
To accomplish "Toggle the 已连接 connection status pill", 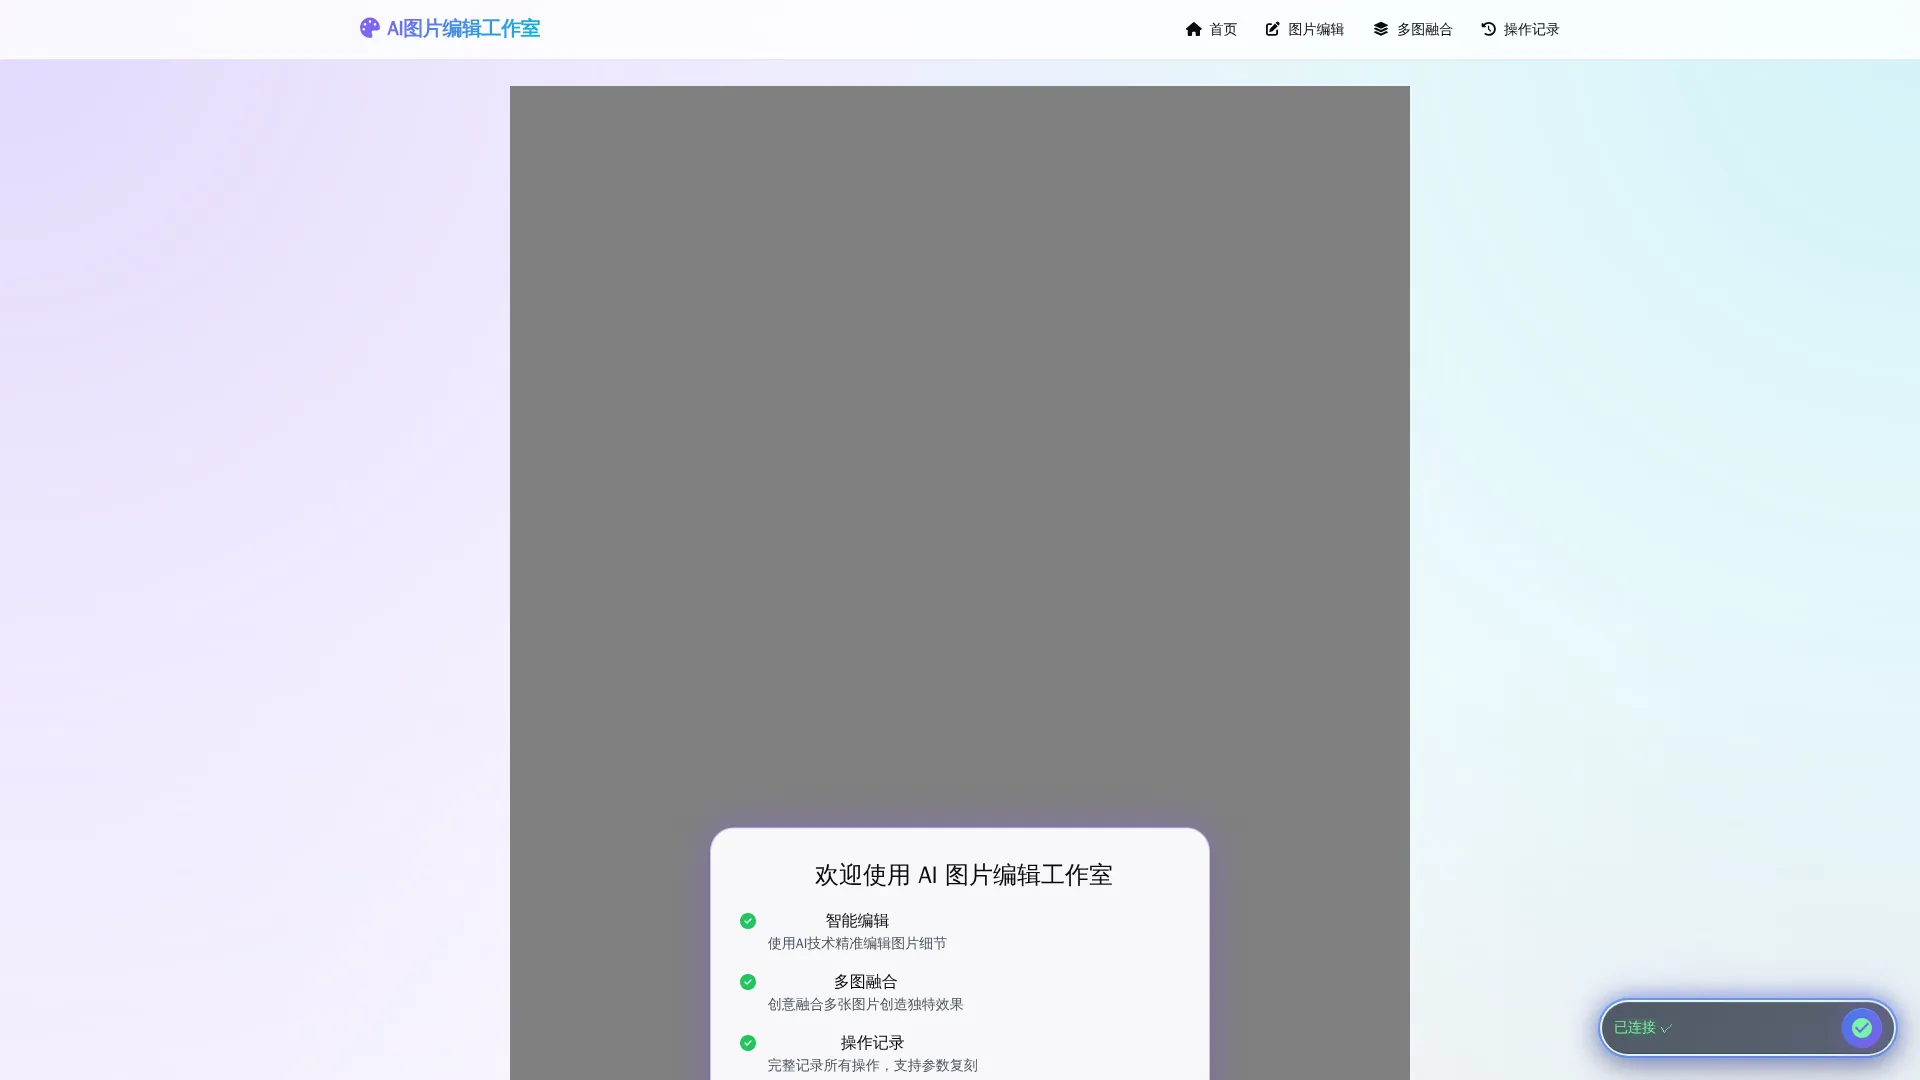I will pos(1745,1027).
